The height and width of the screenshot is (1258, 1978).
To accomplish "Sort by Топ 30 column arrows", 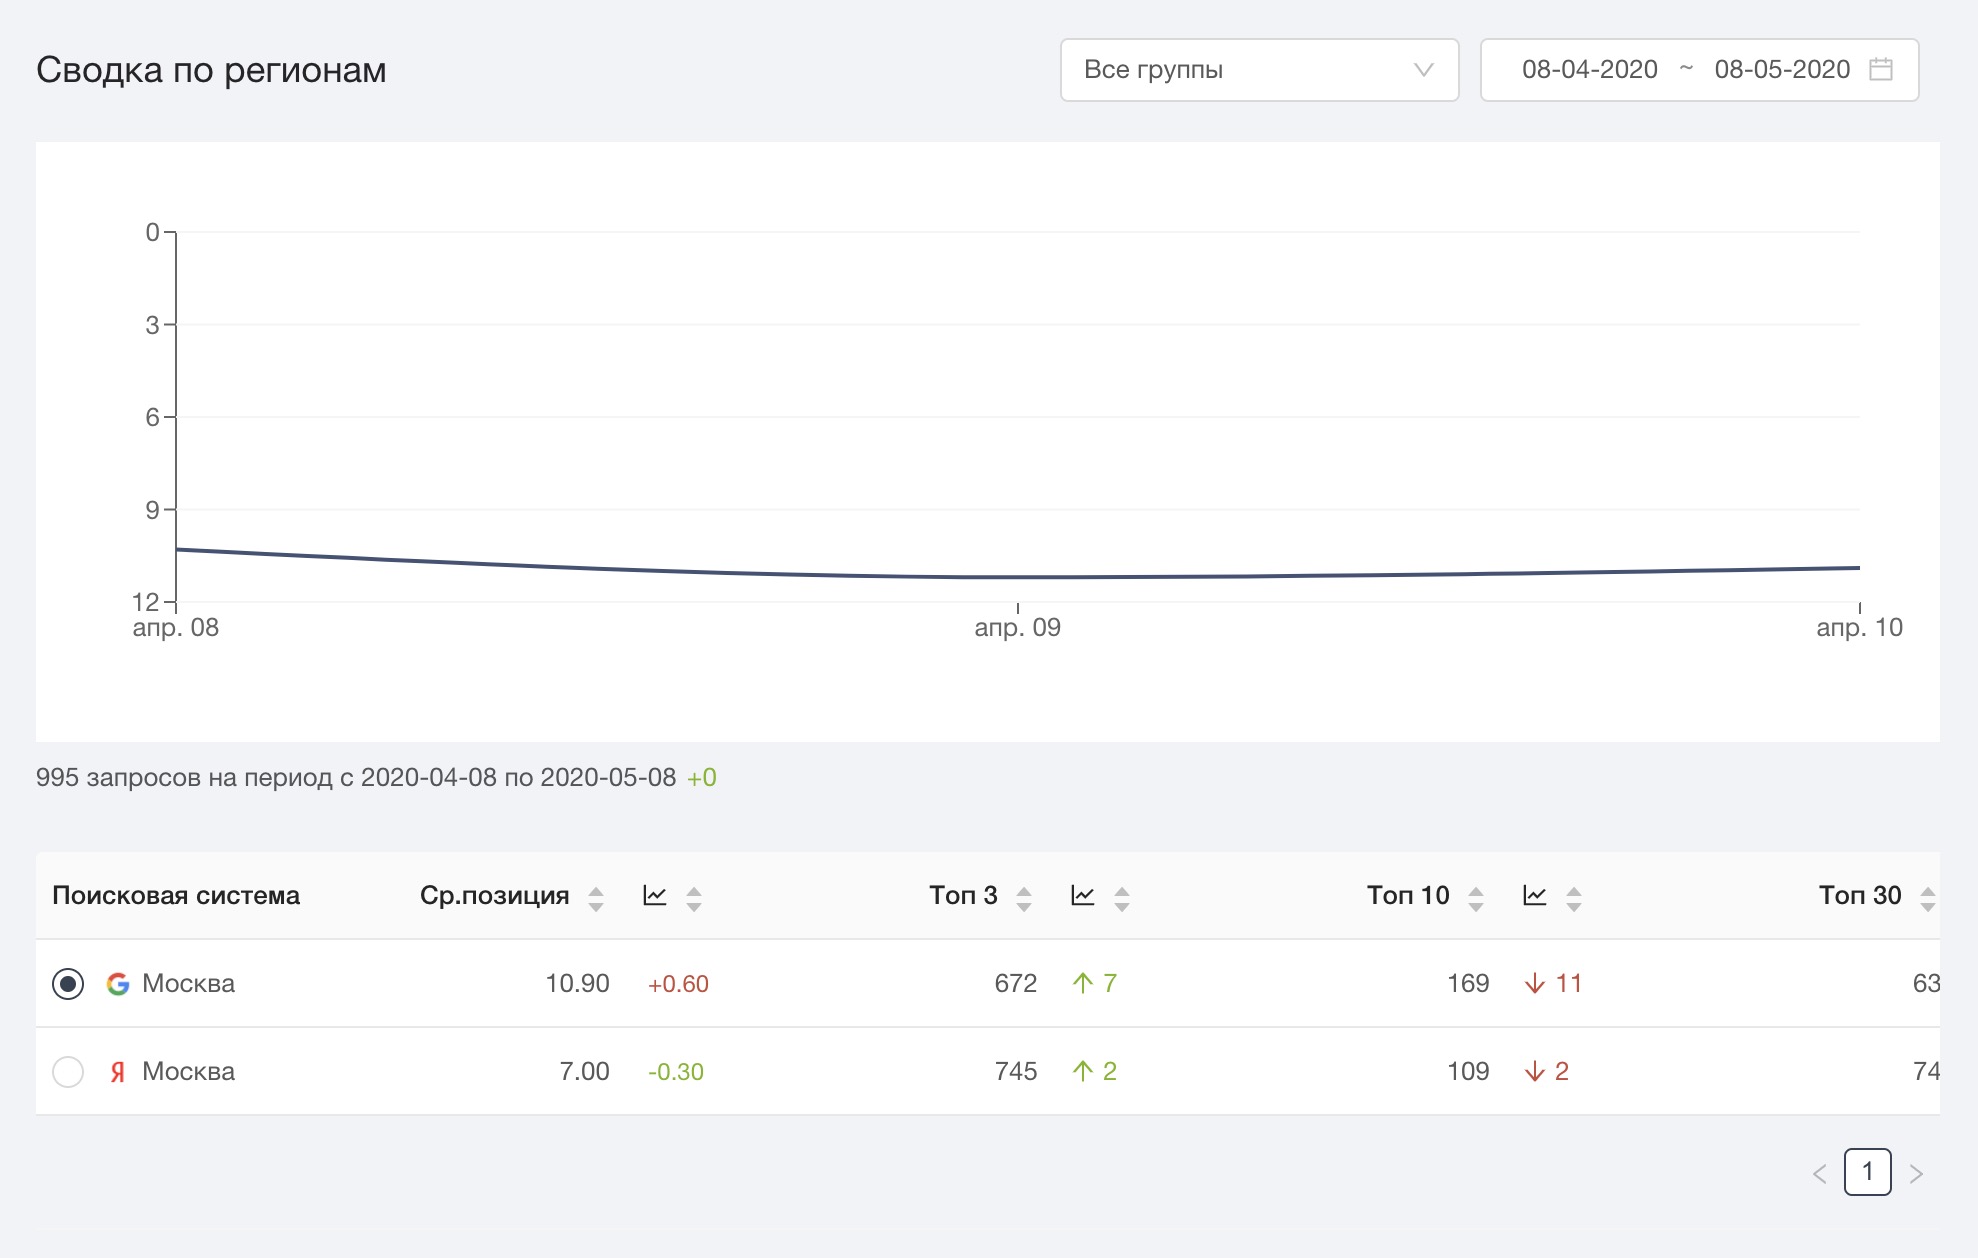I will pos(1927,898).
